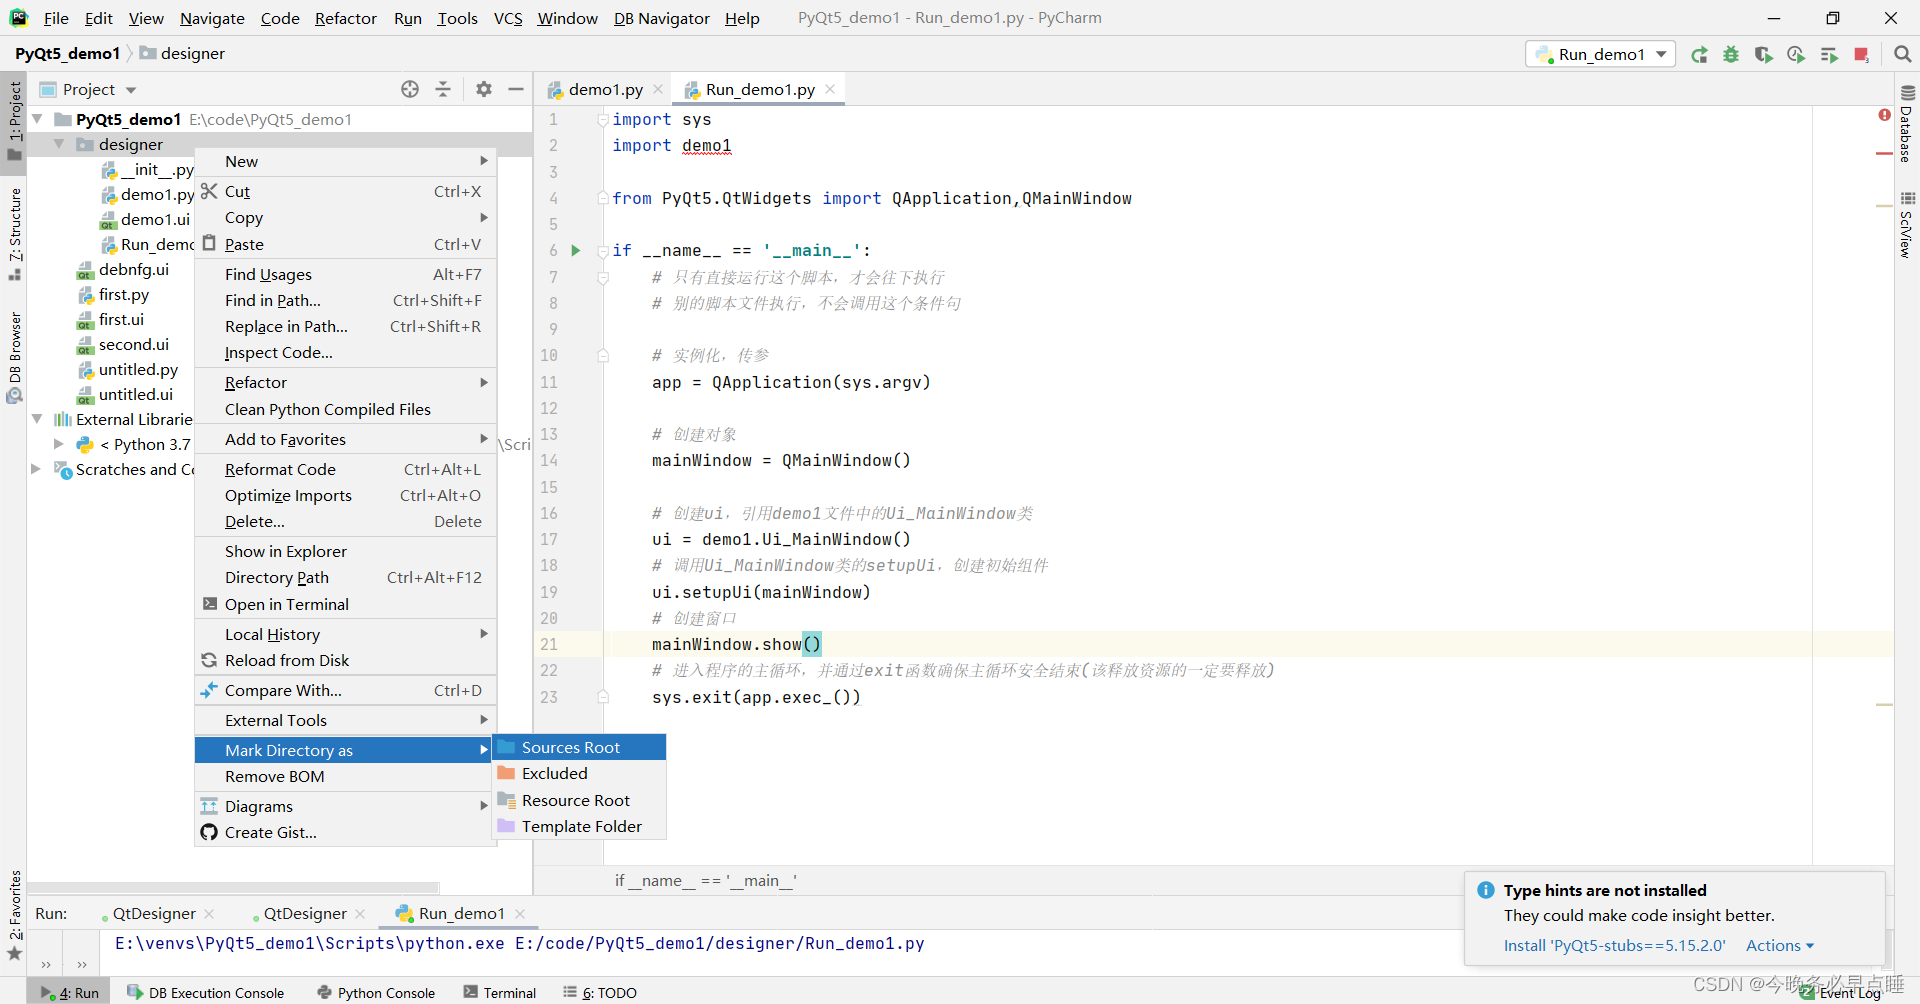Collapse the PyQt5_demo1 root folder
Viewport: 1920px width, 1004px height.
pyautogui.click(x=37, y=119)
